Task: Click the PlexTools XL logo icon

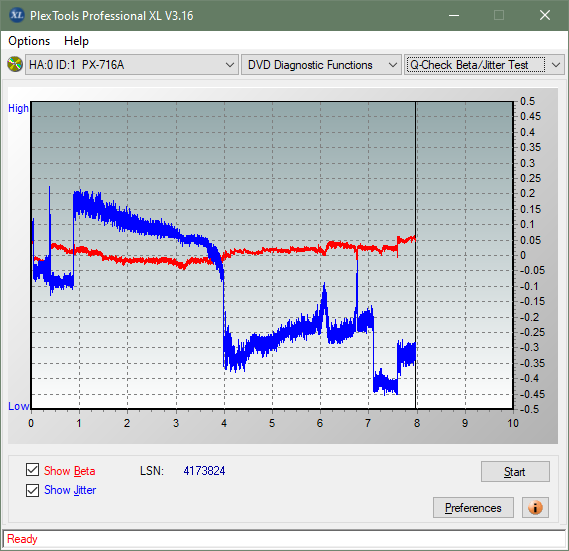Action: pyautogui.click(x=16, y=15)
